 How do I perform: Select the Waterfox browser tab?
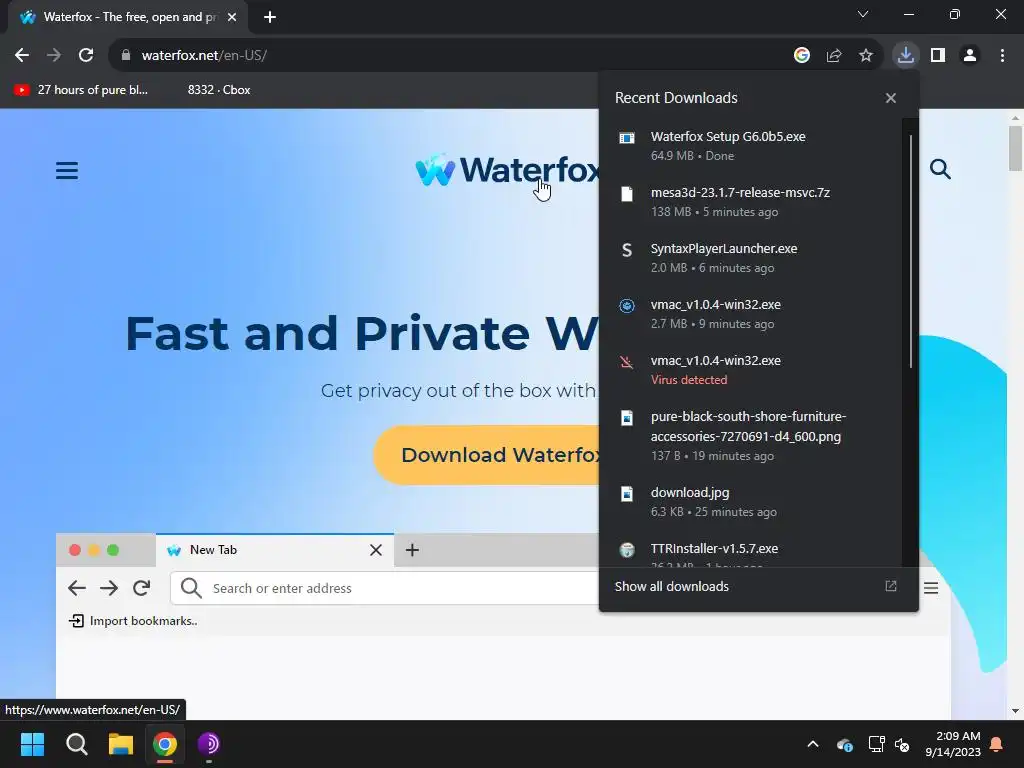pos(128,17)
